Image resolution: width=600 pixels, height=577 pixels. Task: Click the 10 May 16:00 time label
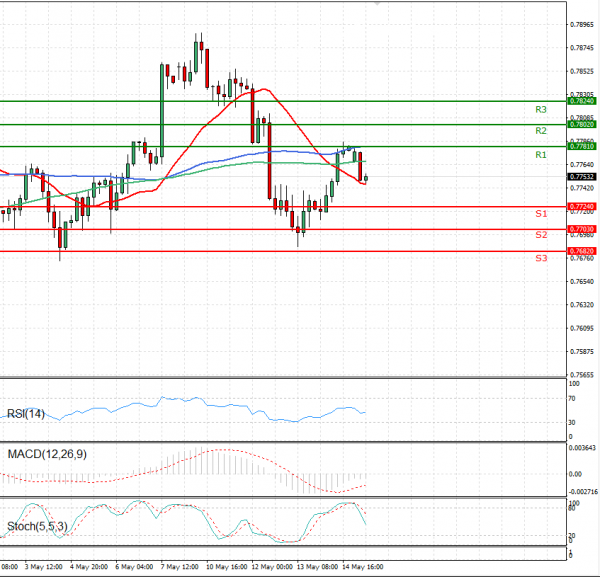pyautogui.click(x=227, y=567)
